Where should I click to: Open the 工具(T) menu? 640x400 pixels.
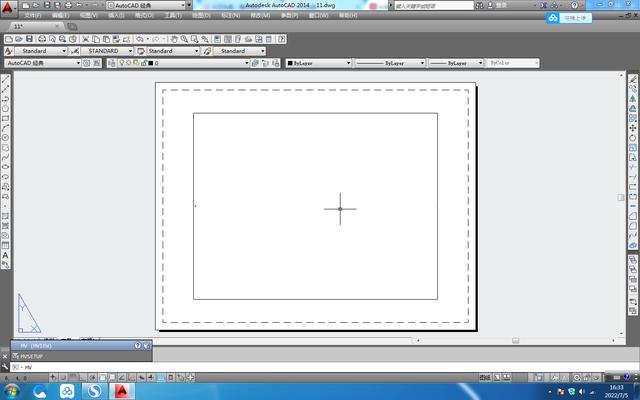172,16
